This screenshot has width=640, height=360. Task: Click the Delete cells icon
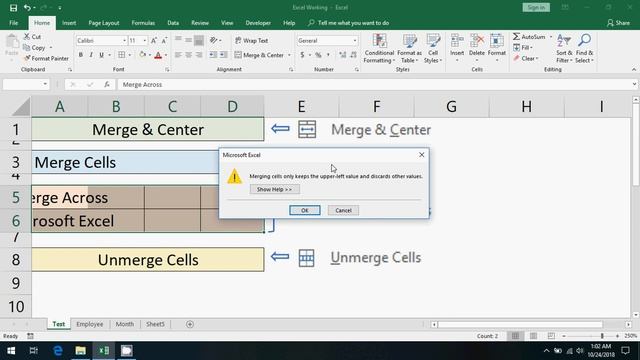pyautogui.click(x=477, y=41)
